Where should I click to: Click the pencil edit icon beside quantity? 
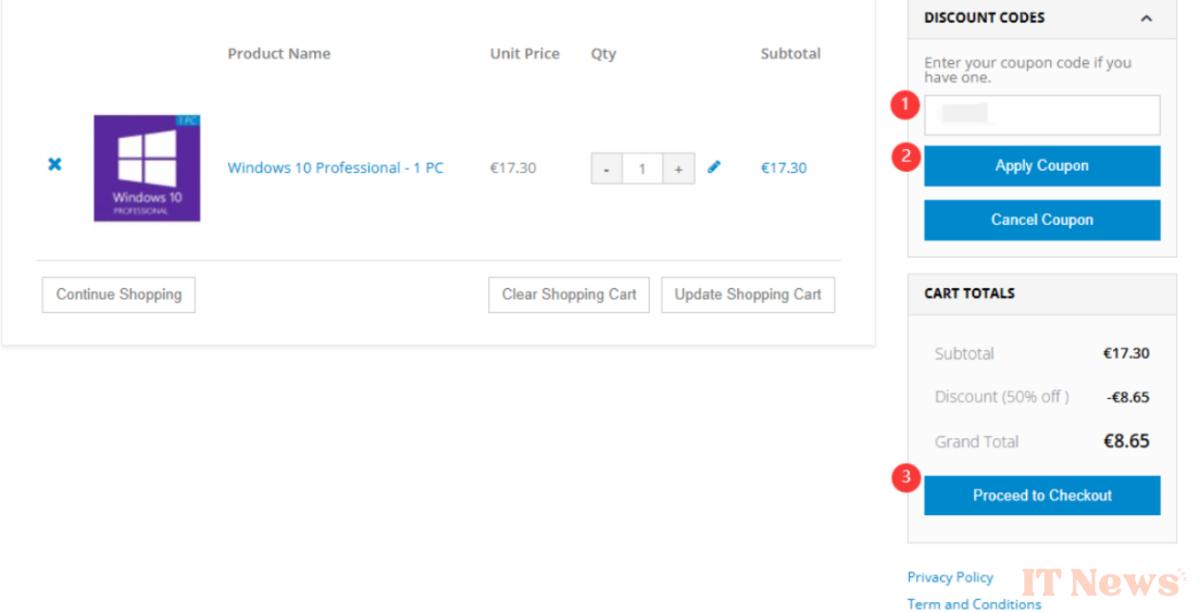pyautogui.click(x=714, y=167)
